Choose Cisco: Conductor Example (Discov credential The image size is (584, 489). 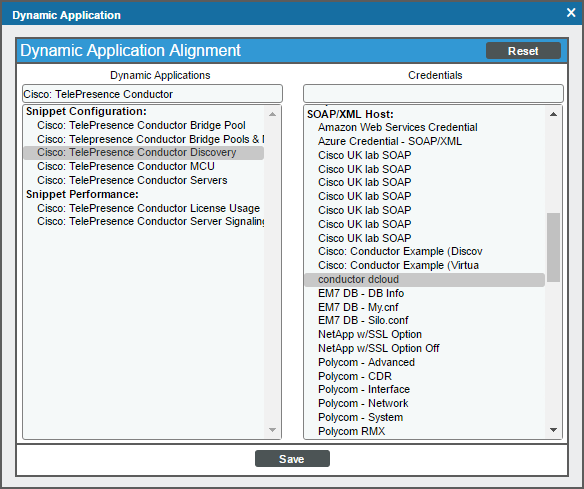tap(425, 251)
